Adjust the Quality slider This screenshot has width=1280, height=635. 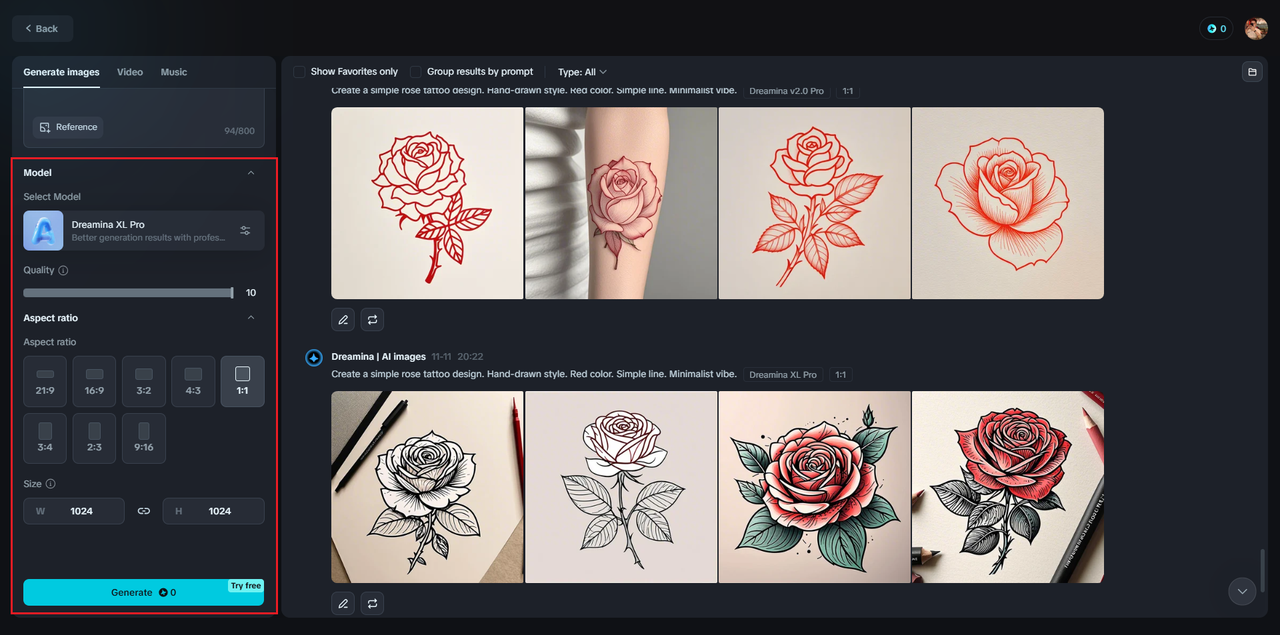pyautogui.click(x=129, y=293)
